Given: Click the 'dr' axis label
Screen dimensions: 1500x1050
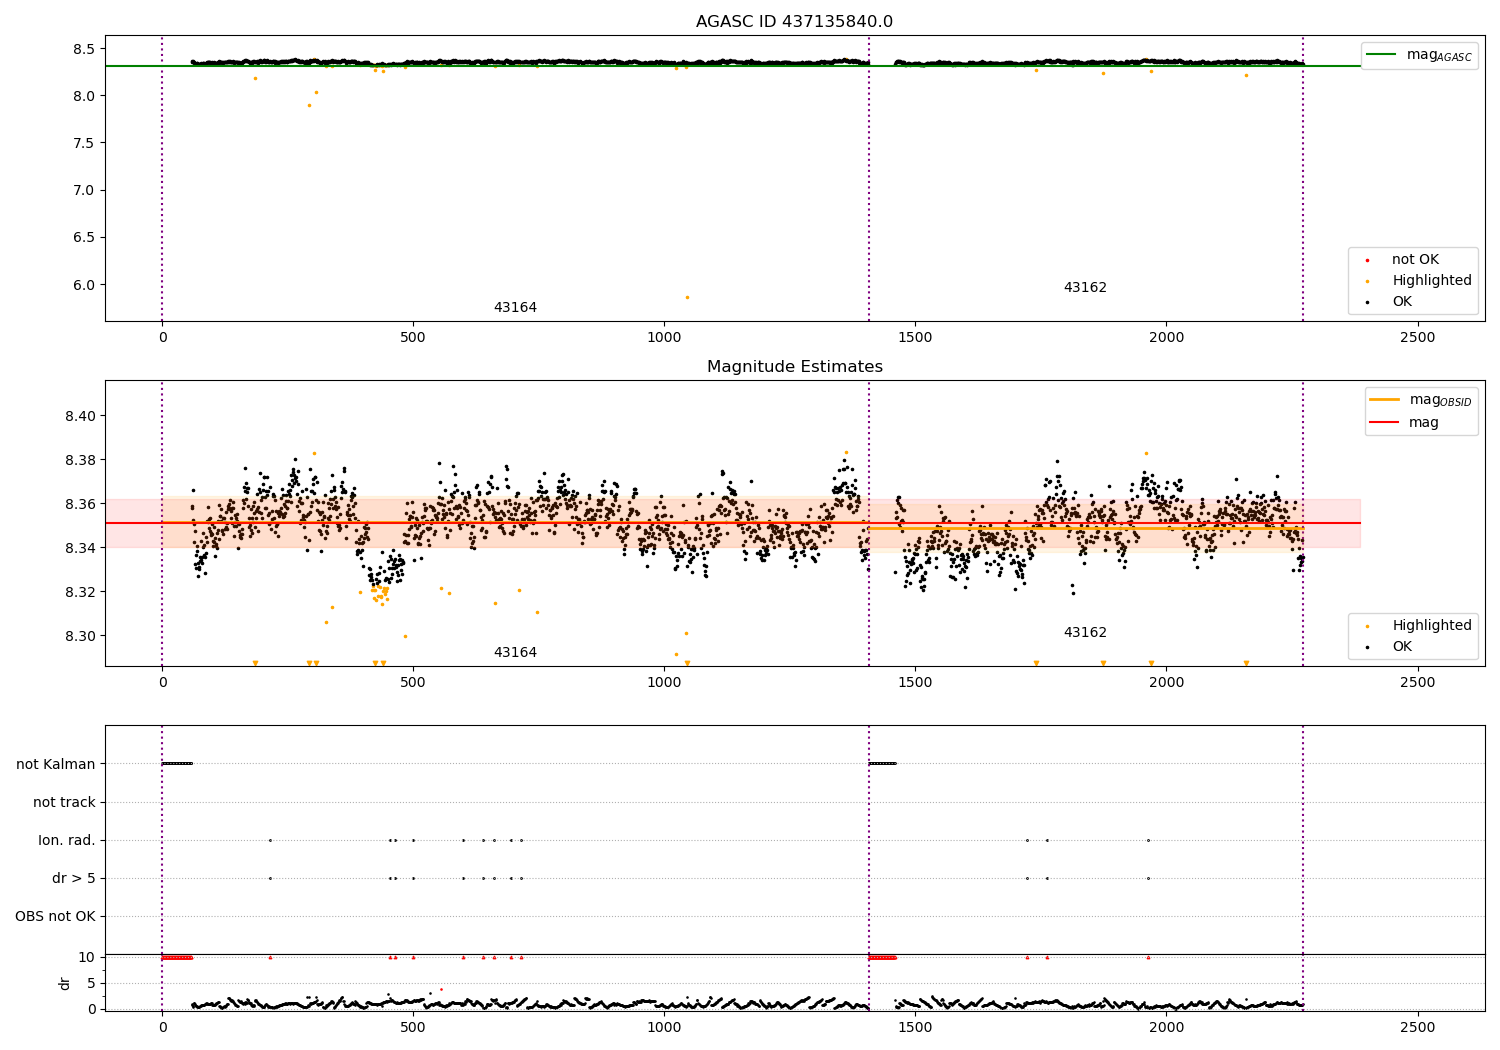Looking at the screenshot, I should pyautogui.click(x=65, y=983).
